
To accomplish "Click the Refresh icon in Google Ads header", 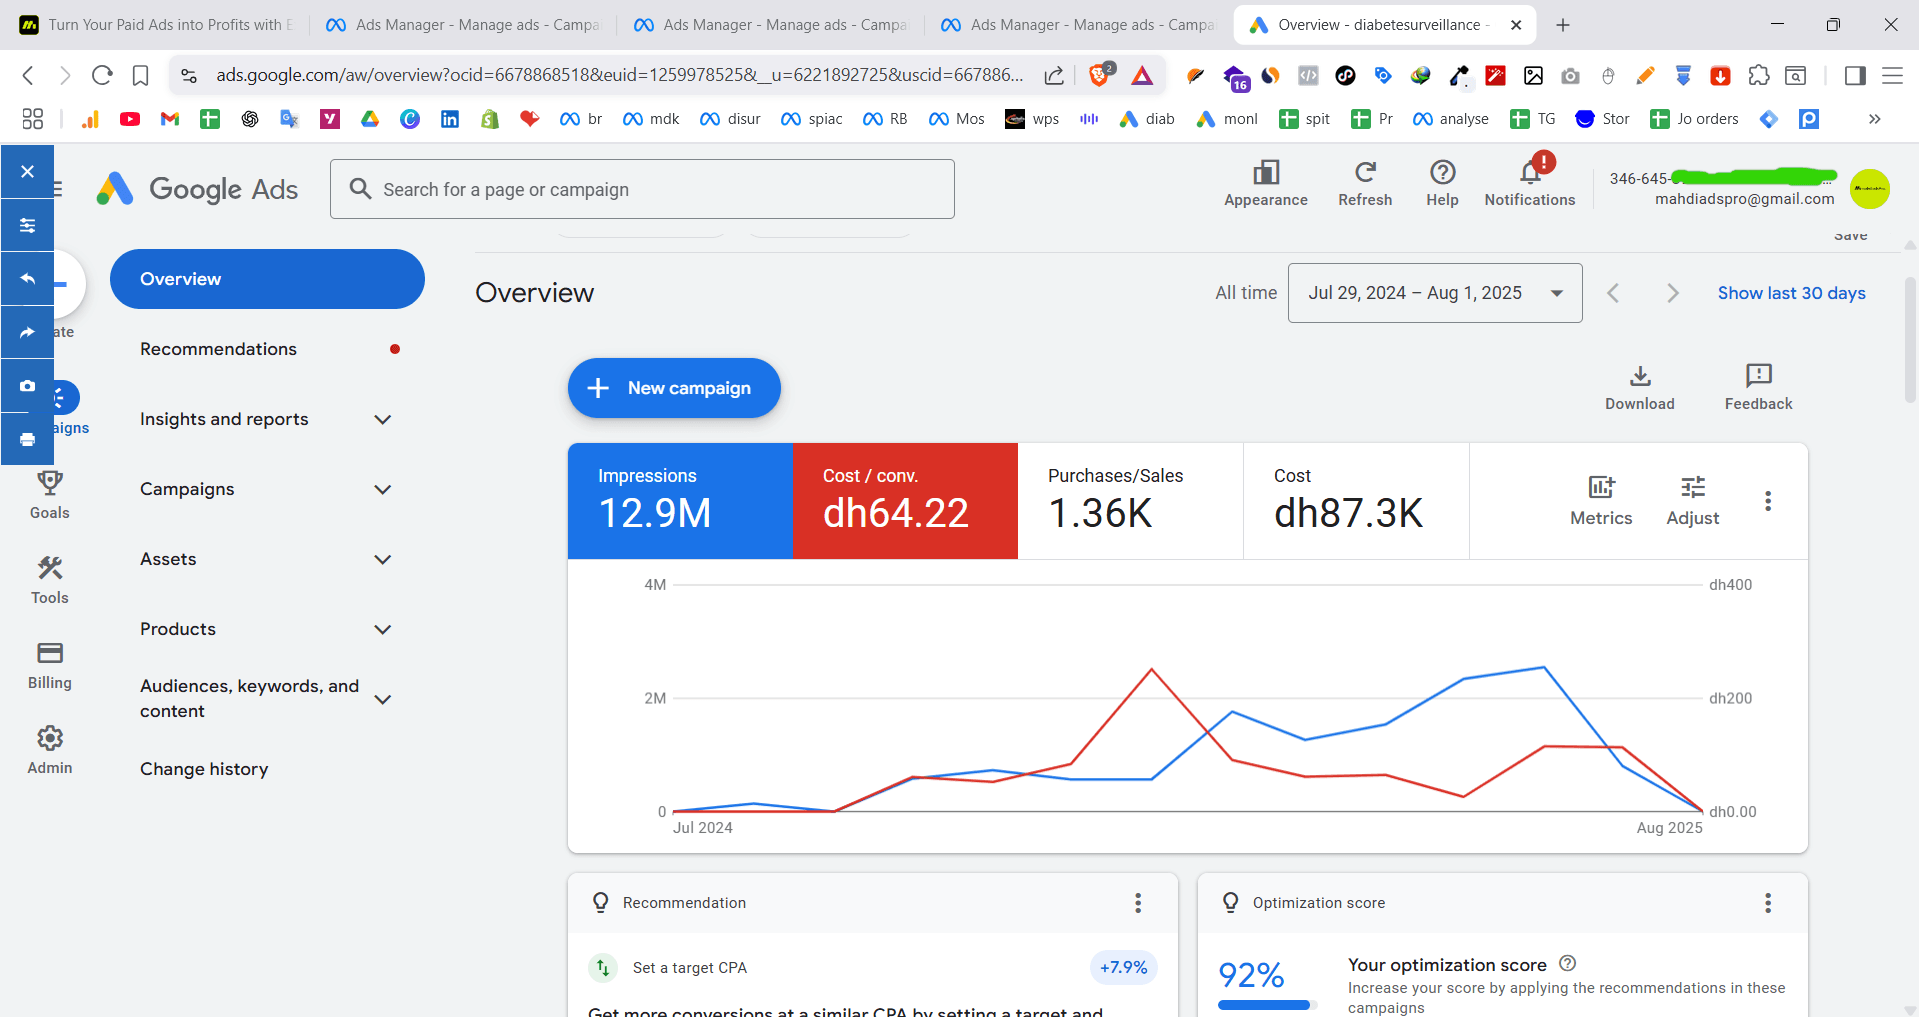I will point(1365,172).
